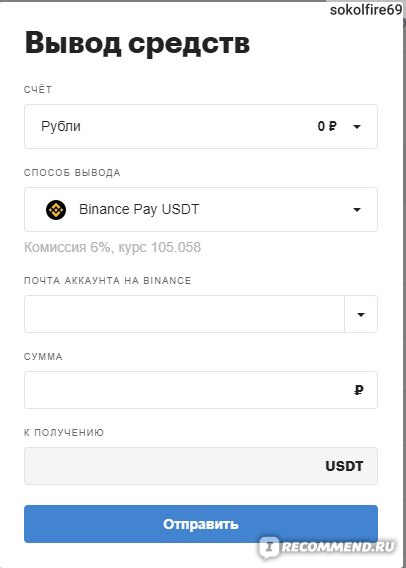This screenshot has width=406, height=568.
Task: Click the Способ вывода label
Action: click(x=72, y=172)
